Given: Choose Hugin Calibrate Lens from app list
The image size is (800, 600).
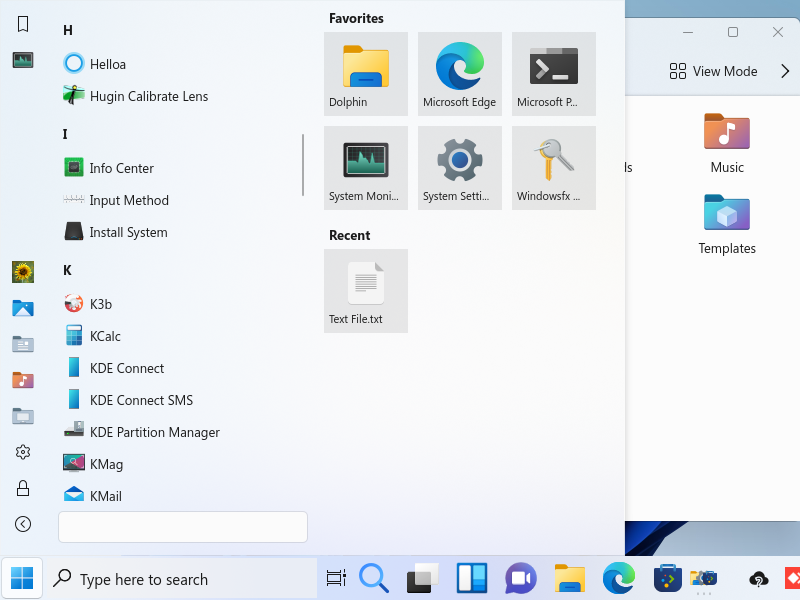Looking at the screenshot, I should click(148, 96).
